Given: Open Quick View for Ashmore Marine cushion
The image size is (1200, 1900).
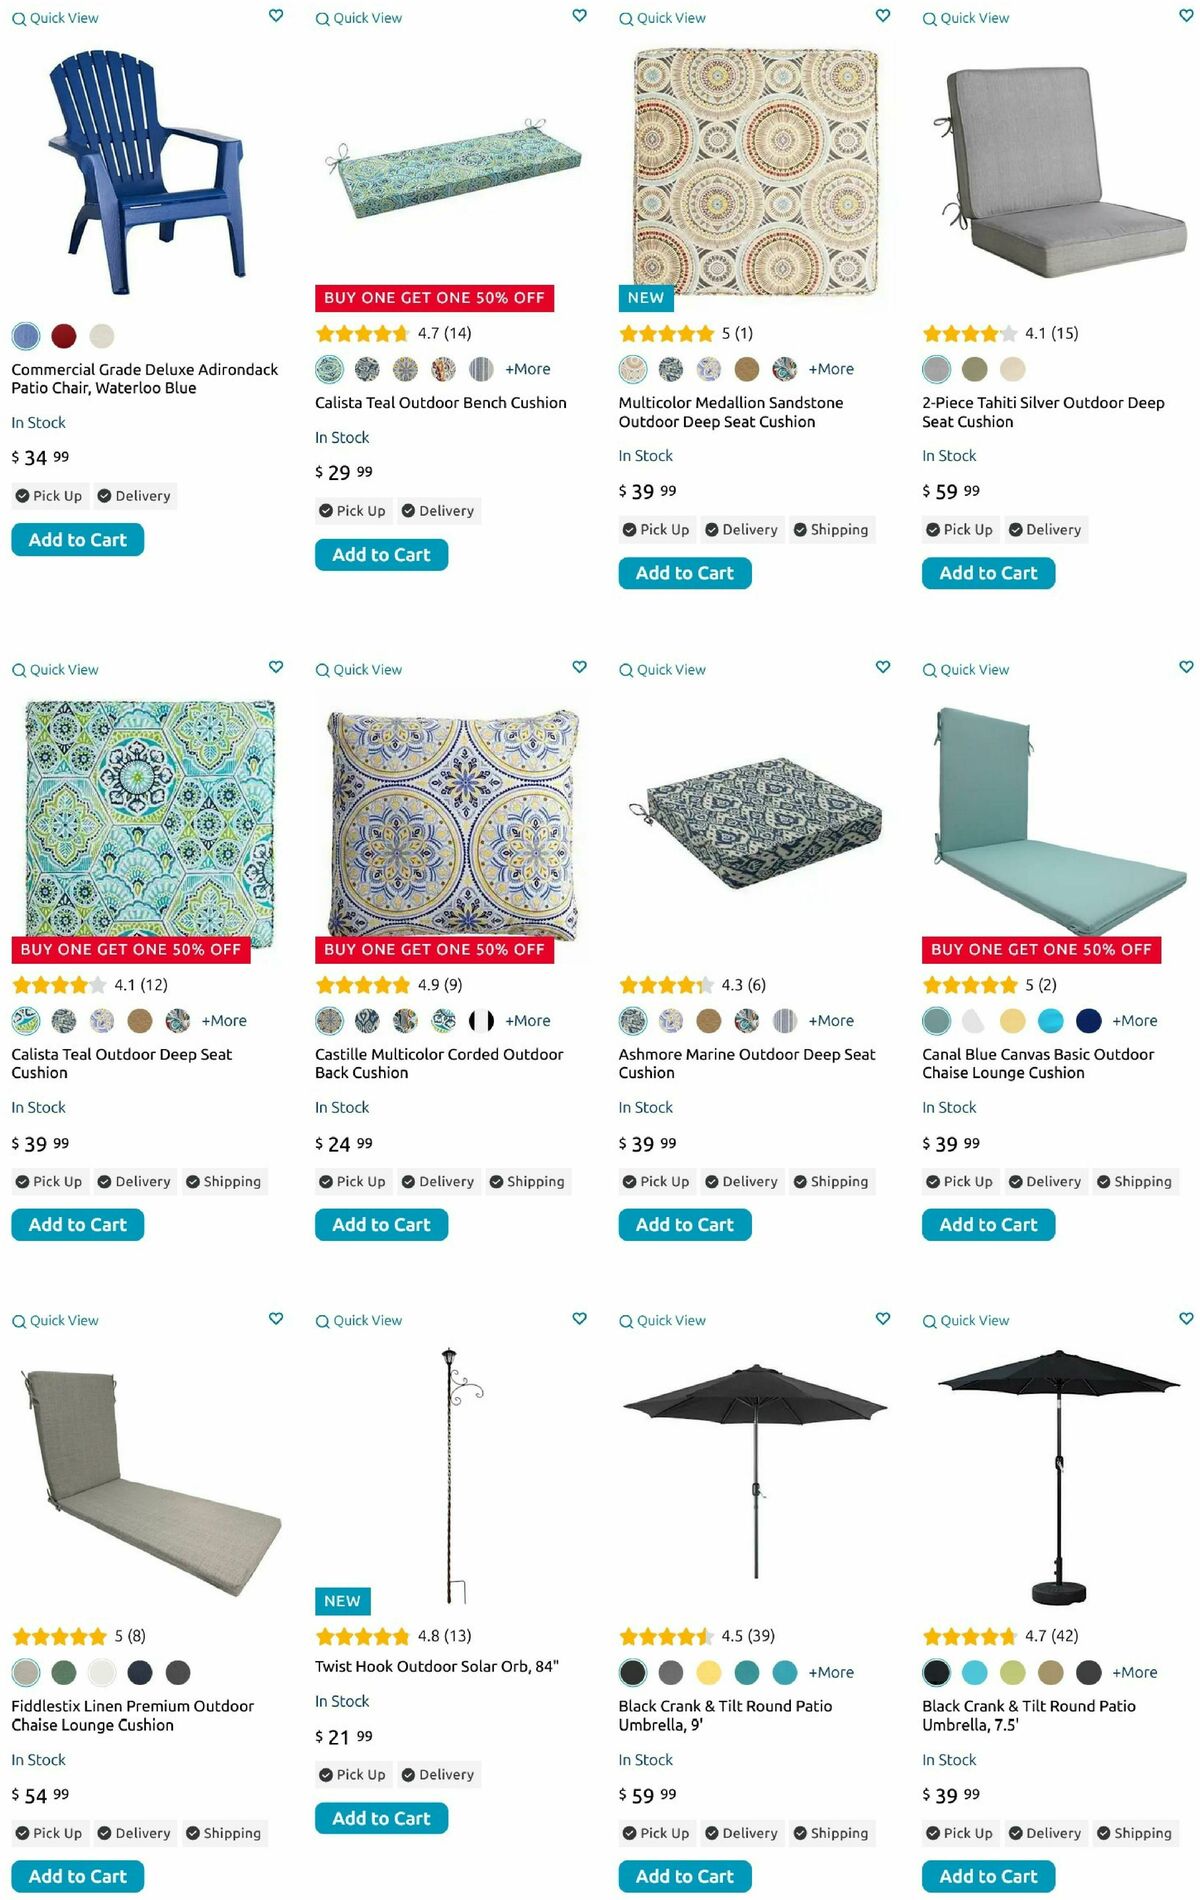Looking at the screenshot, I should 662,670.
